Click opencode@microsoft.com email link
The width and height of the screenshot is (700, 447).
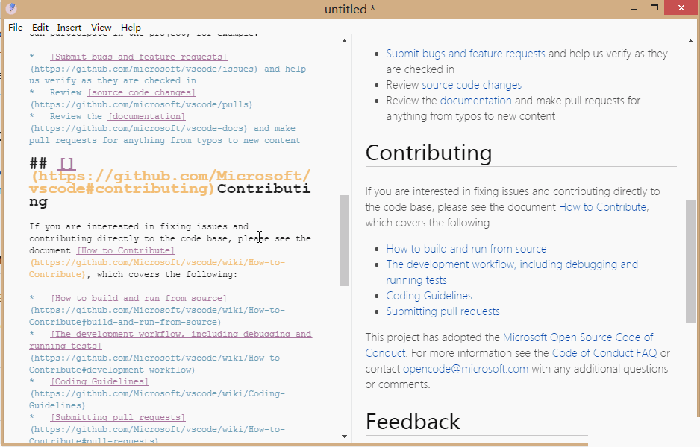466,369
